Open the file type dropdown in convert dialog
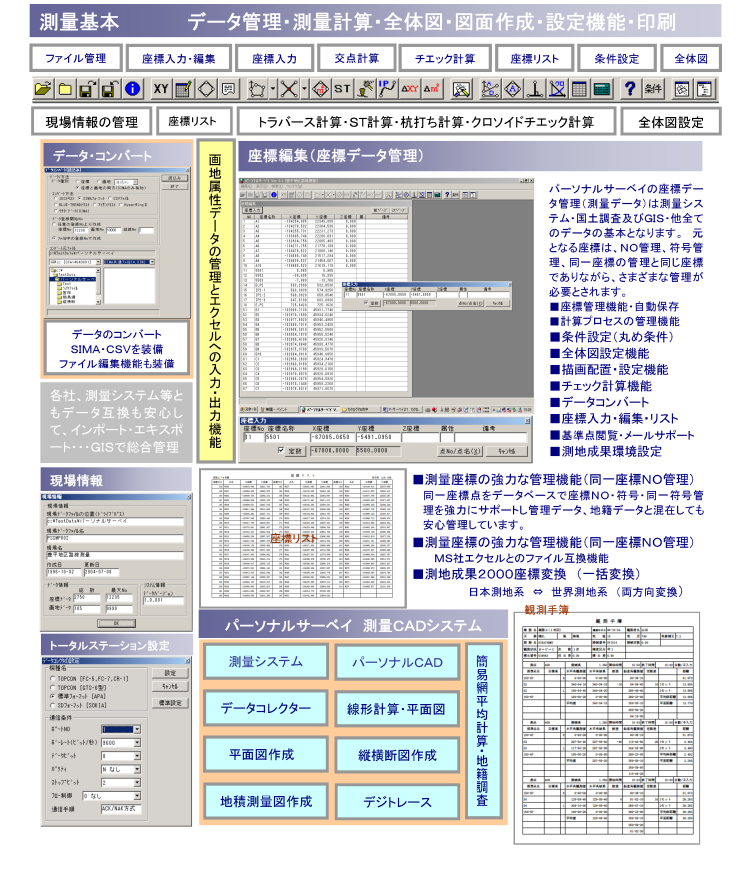The height and width of the screenshot is (875, 750). 152,262
